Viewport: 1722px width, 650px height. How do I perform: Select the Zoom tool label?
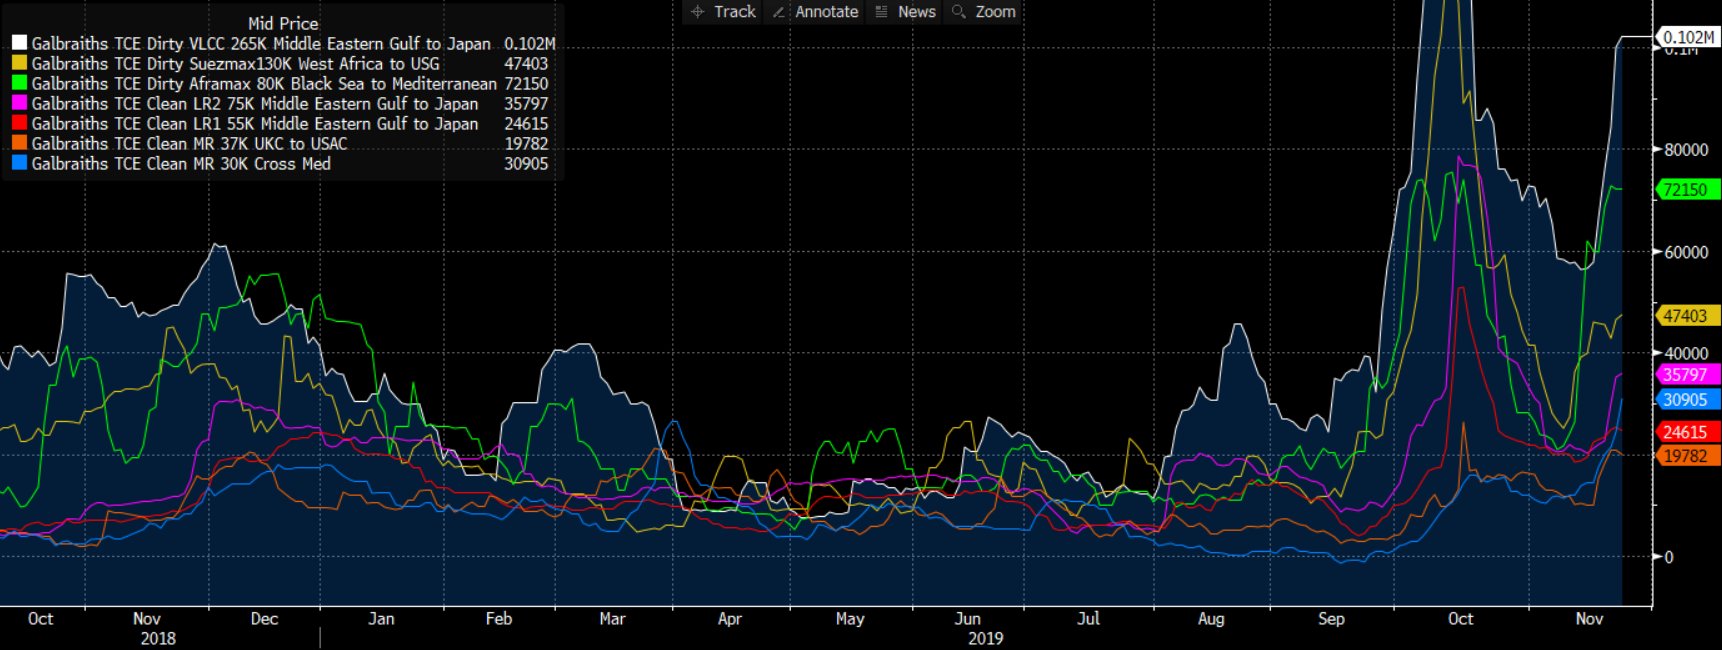coord(995,12)
